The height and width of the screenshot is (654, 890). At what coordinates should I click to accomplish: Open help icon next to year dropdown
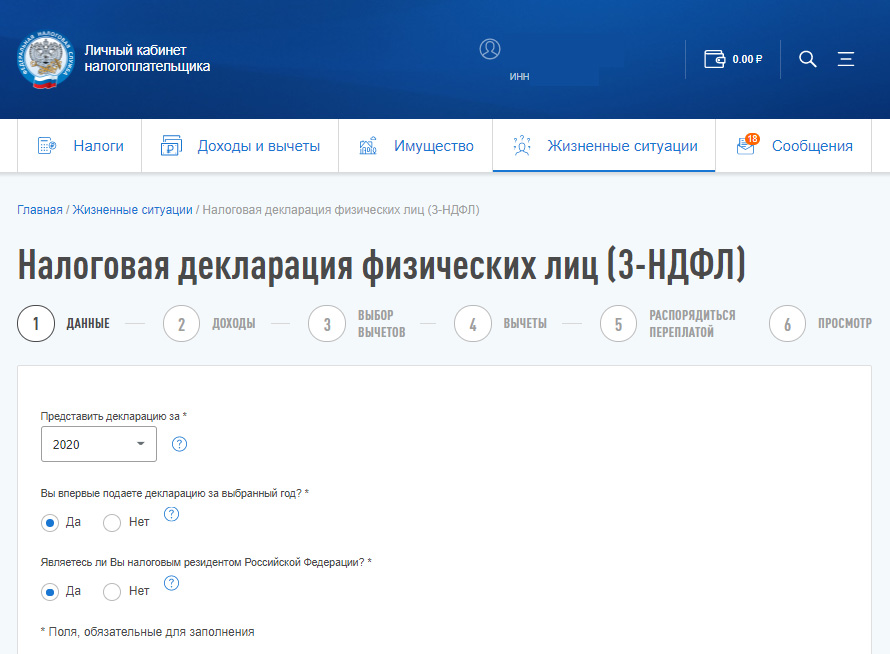coord(179,444)
